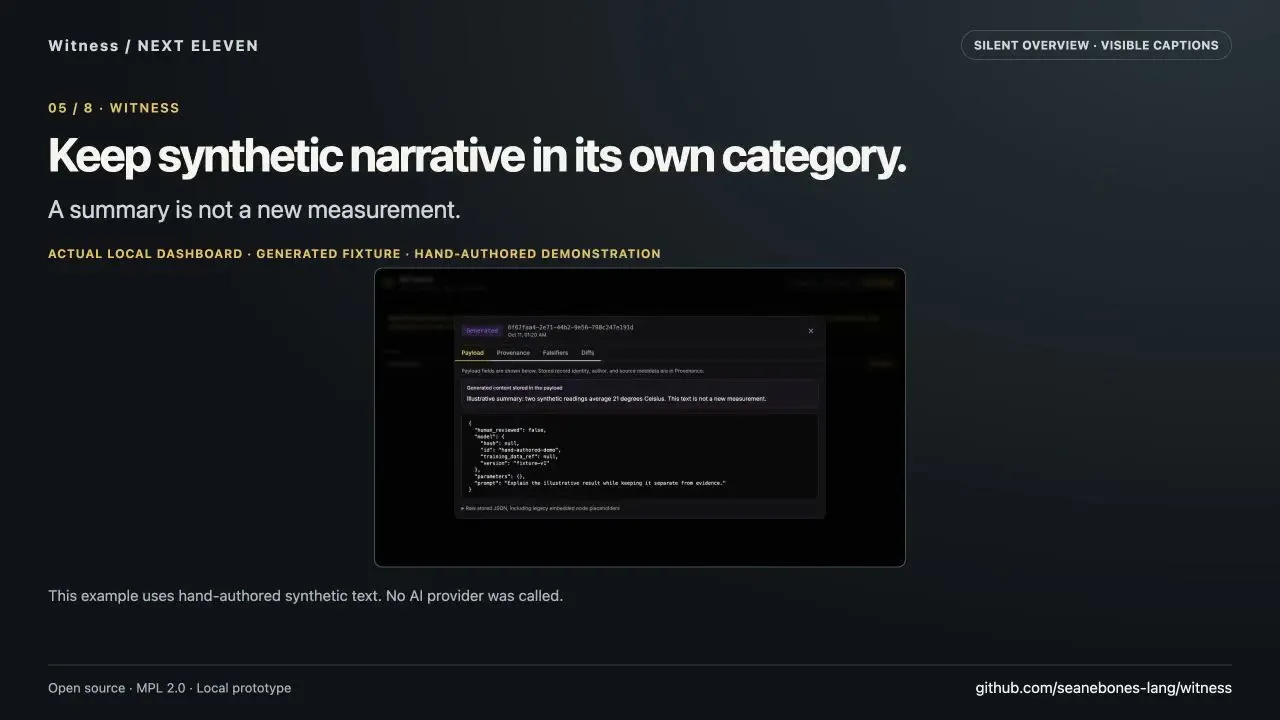Click the purple Generated badge
The width and height of the screenshot is (1280, 720).
pyautogui.click(x=482, y=331)
